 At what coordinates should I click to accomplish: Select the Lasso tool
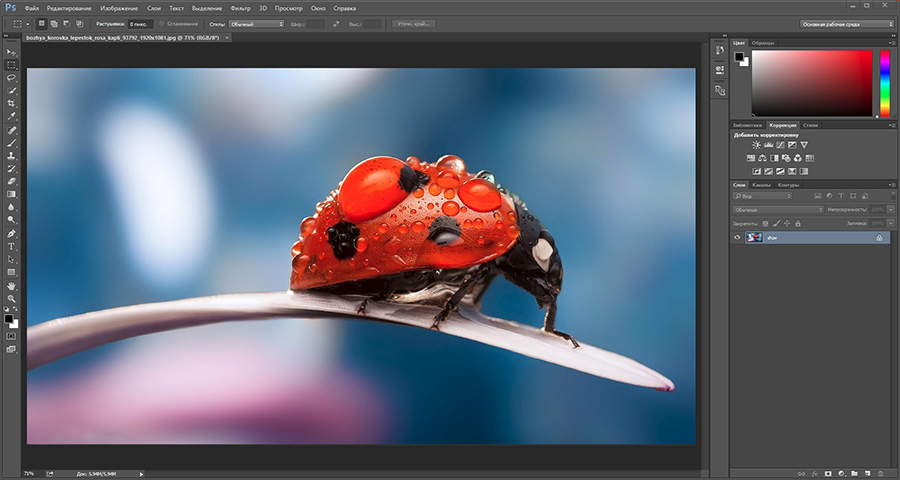11,78
